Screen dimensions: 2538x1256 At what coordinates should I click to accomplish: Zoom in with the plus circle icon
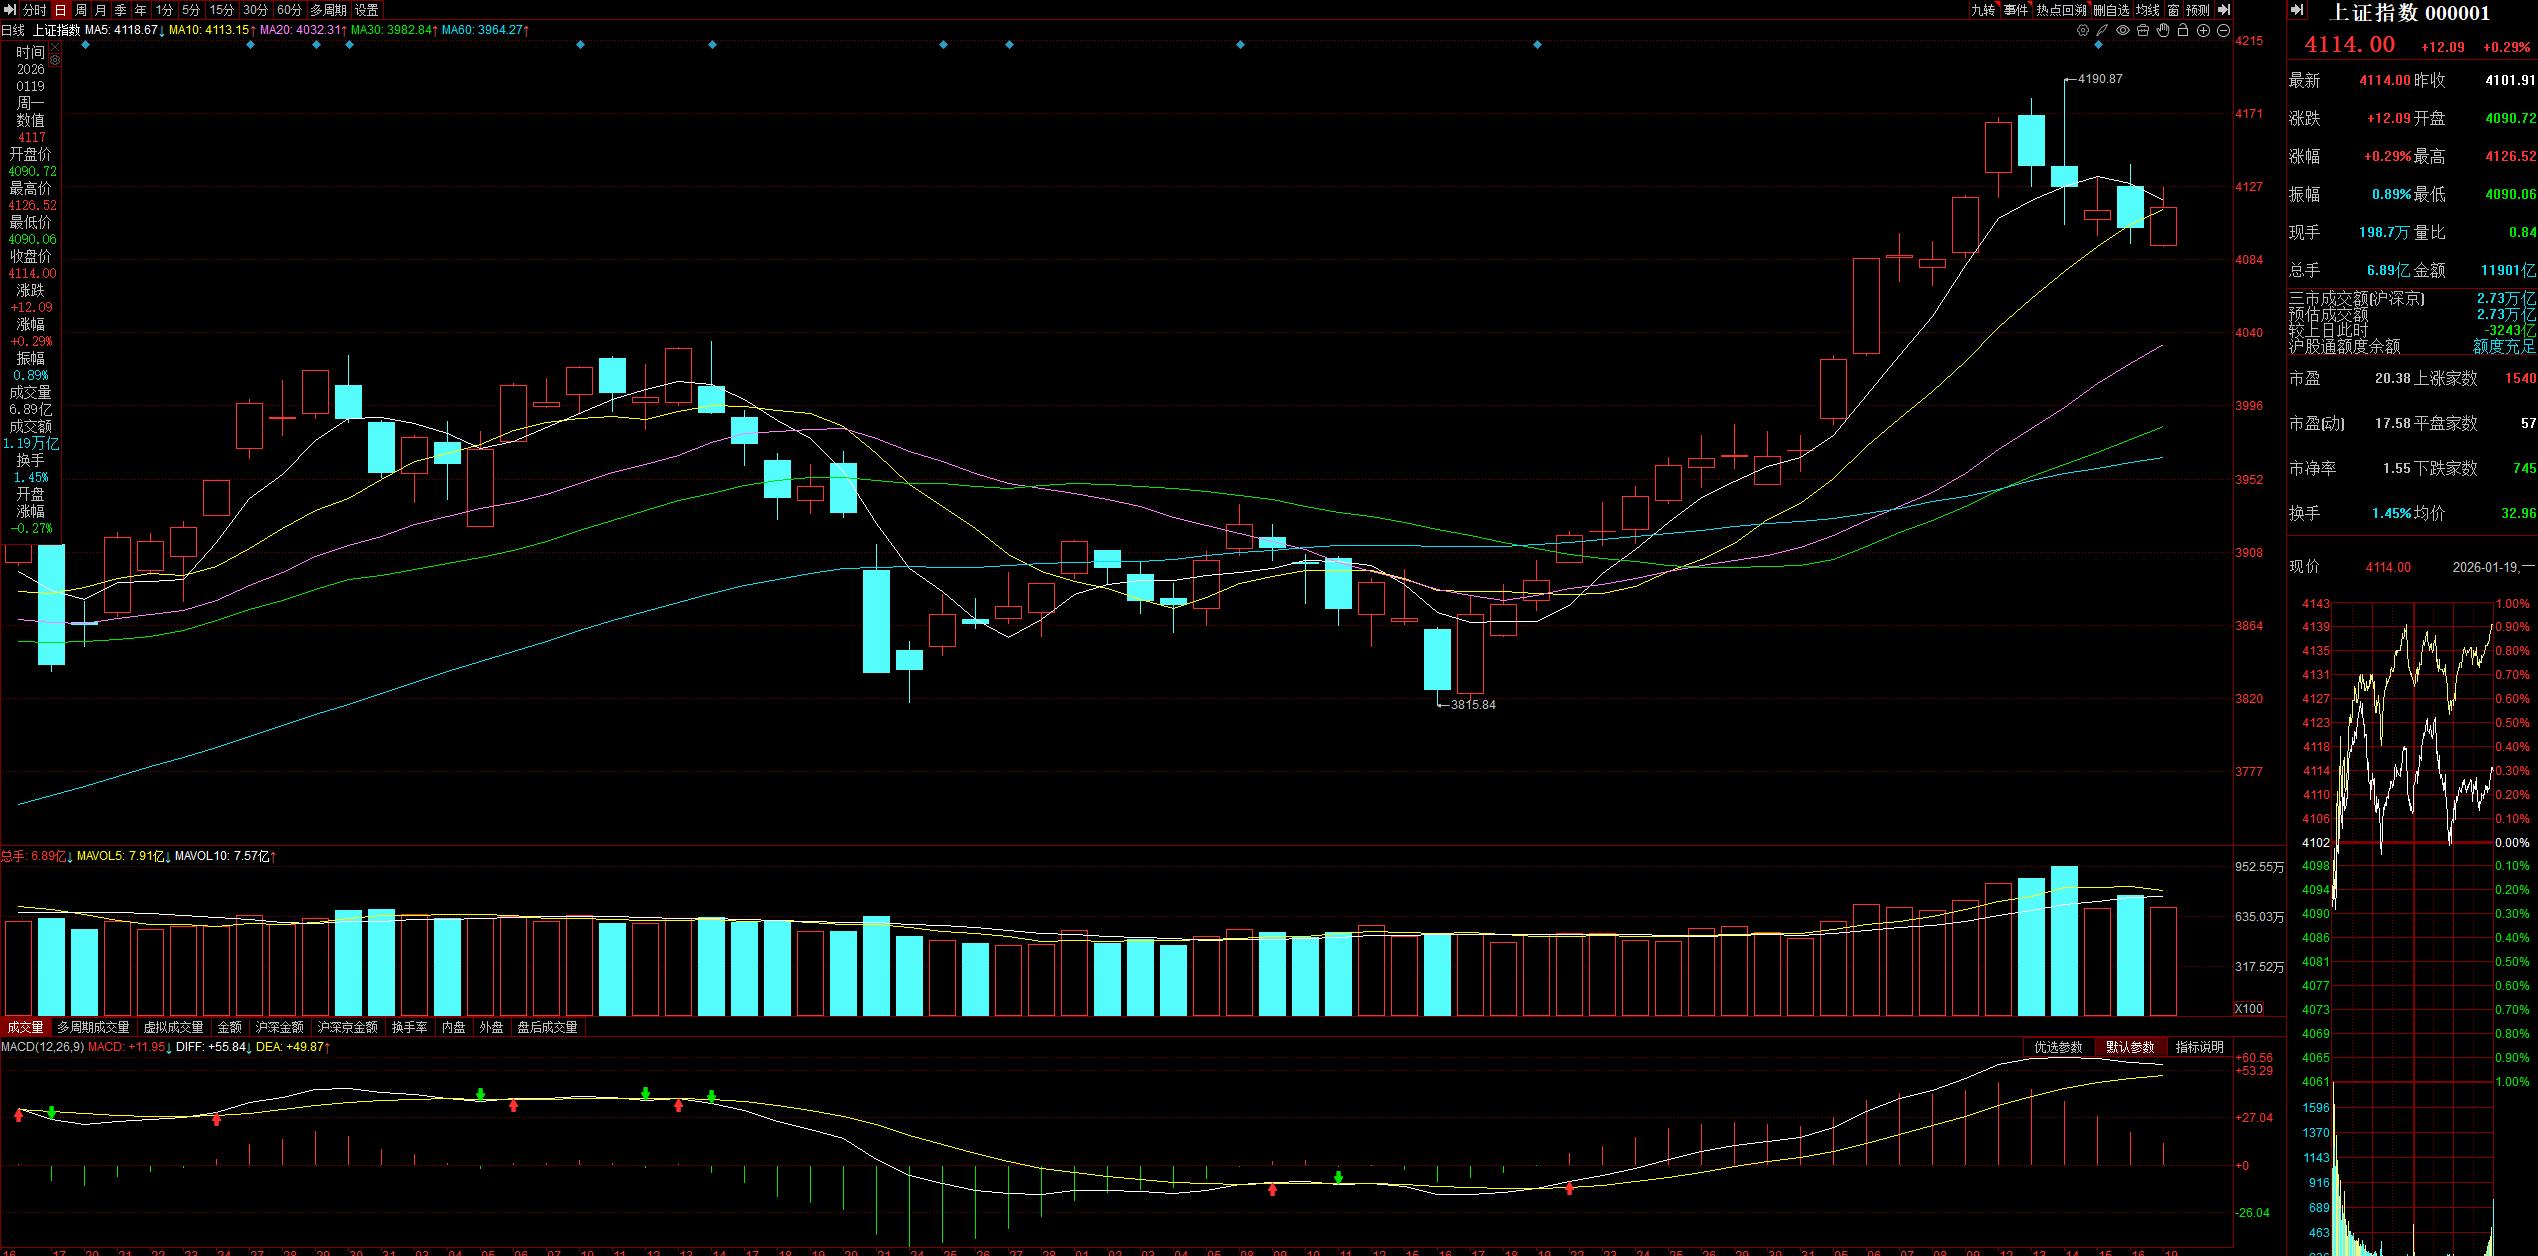(x=2203, y=31)
